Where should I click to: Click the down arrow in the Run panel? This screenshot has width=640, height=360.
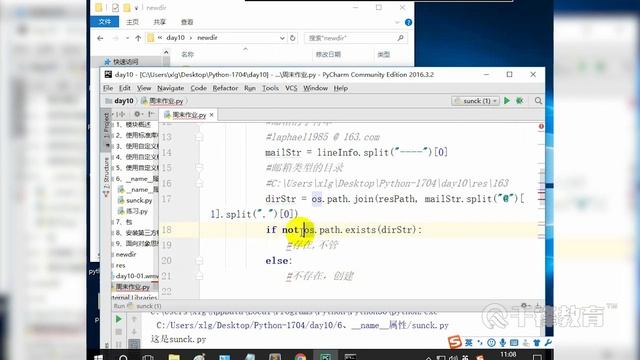pos(134,332)
